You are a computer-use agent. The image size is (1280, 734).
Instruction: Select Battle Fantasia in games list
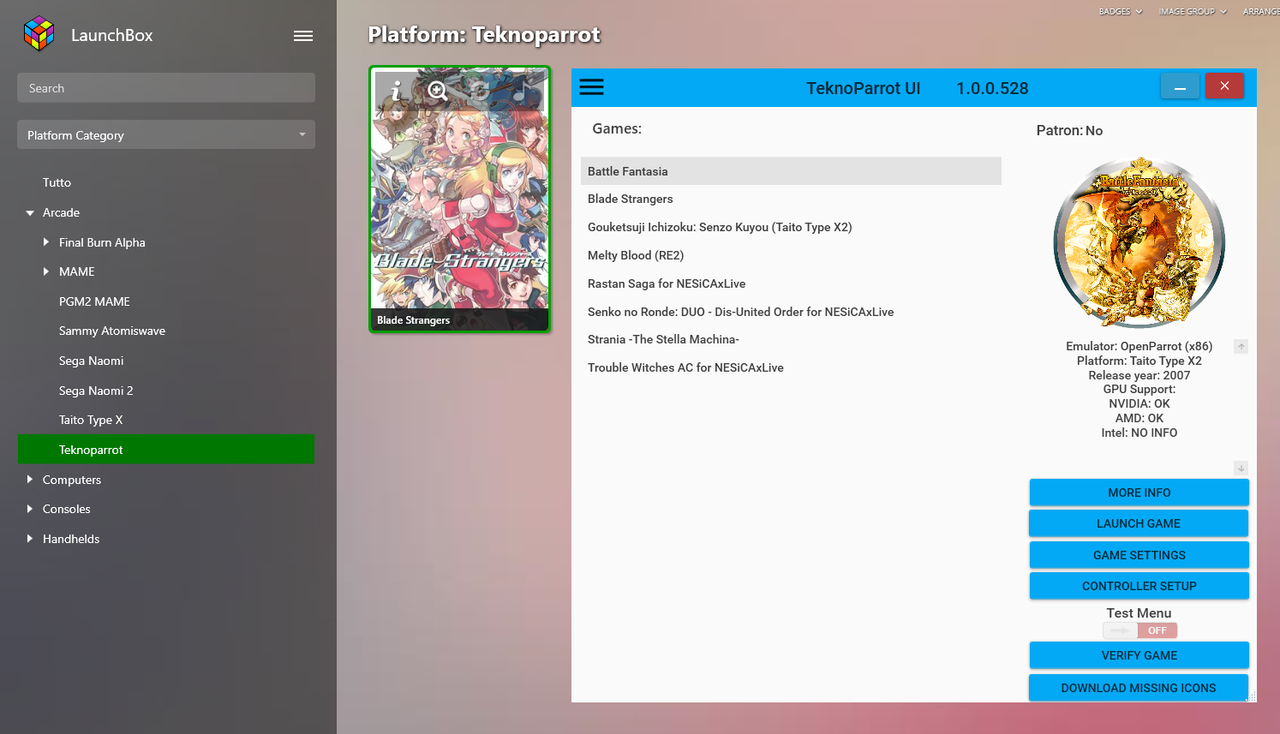click(791, 171)
